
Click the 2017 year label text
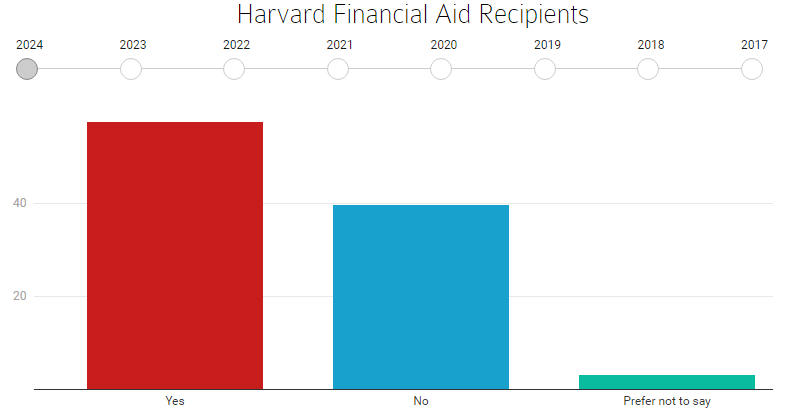754,45
